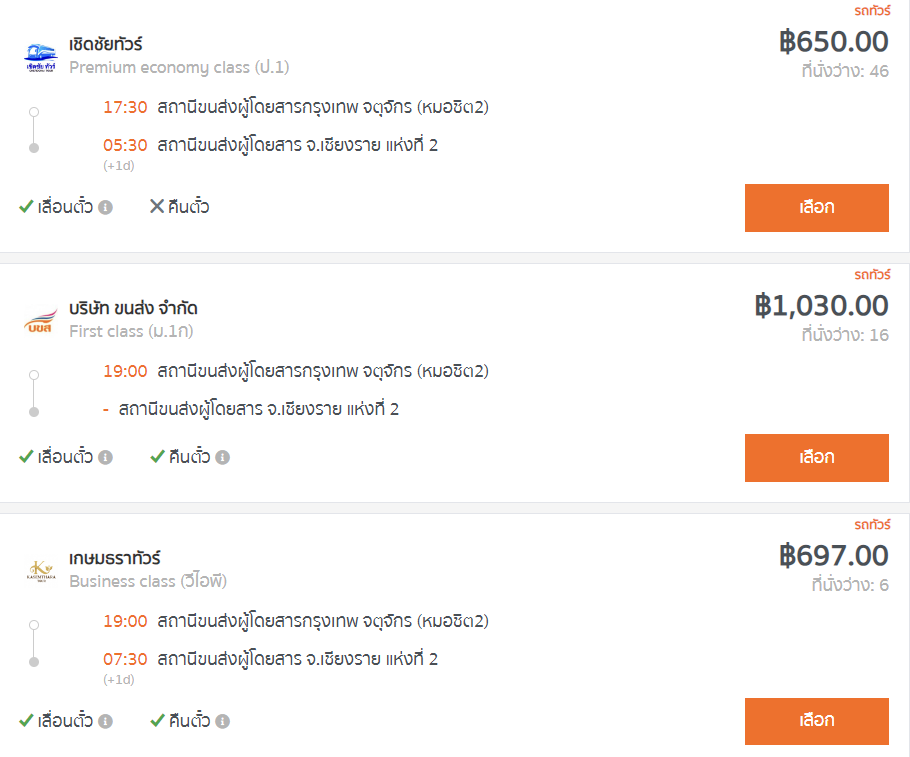Viewport: 910px width, 757px height.
Task: Open info icon beside เลื่อนตั๋ว for เชิดชัยทัวร์
Action: pos(105,207)
